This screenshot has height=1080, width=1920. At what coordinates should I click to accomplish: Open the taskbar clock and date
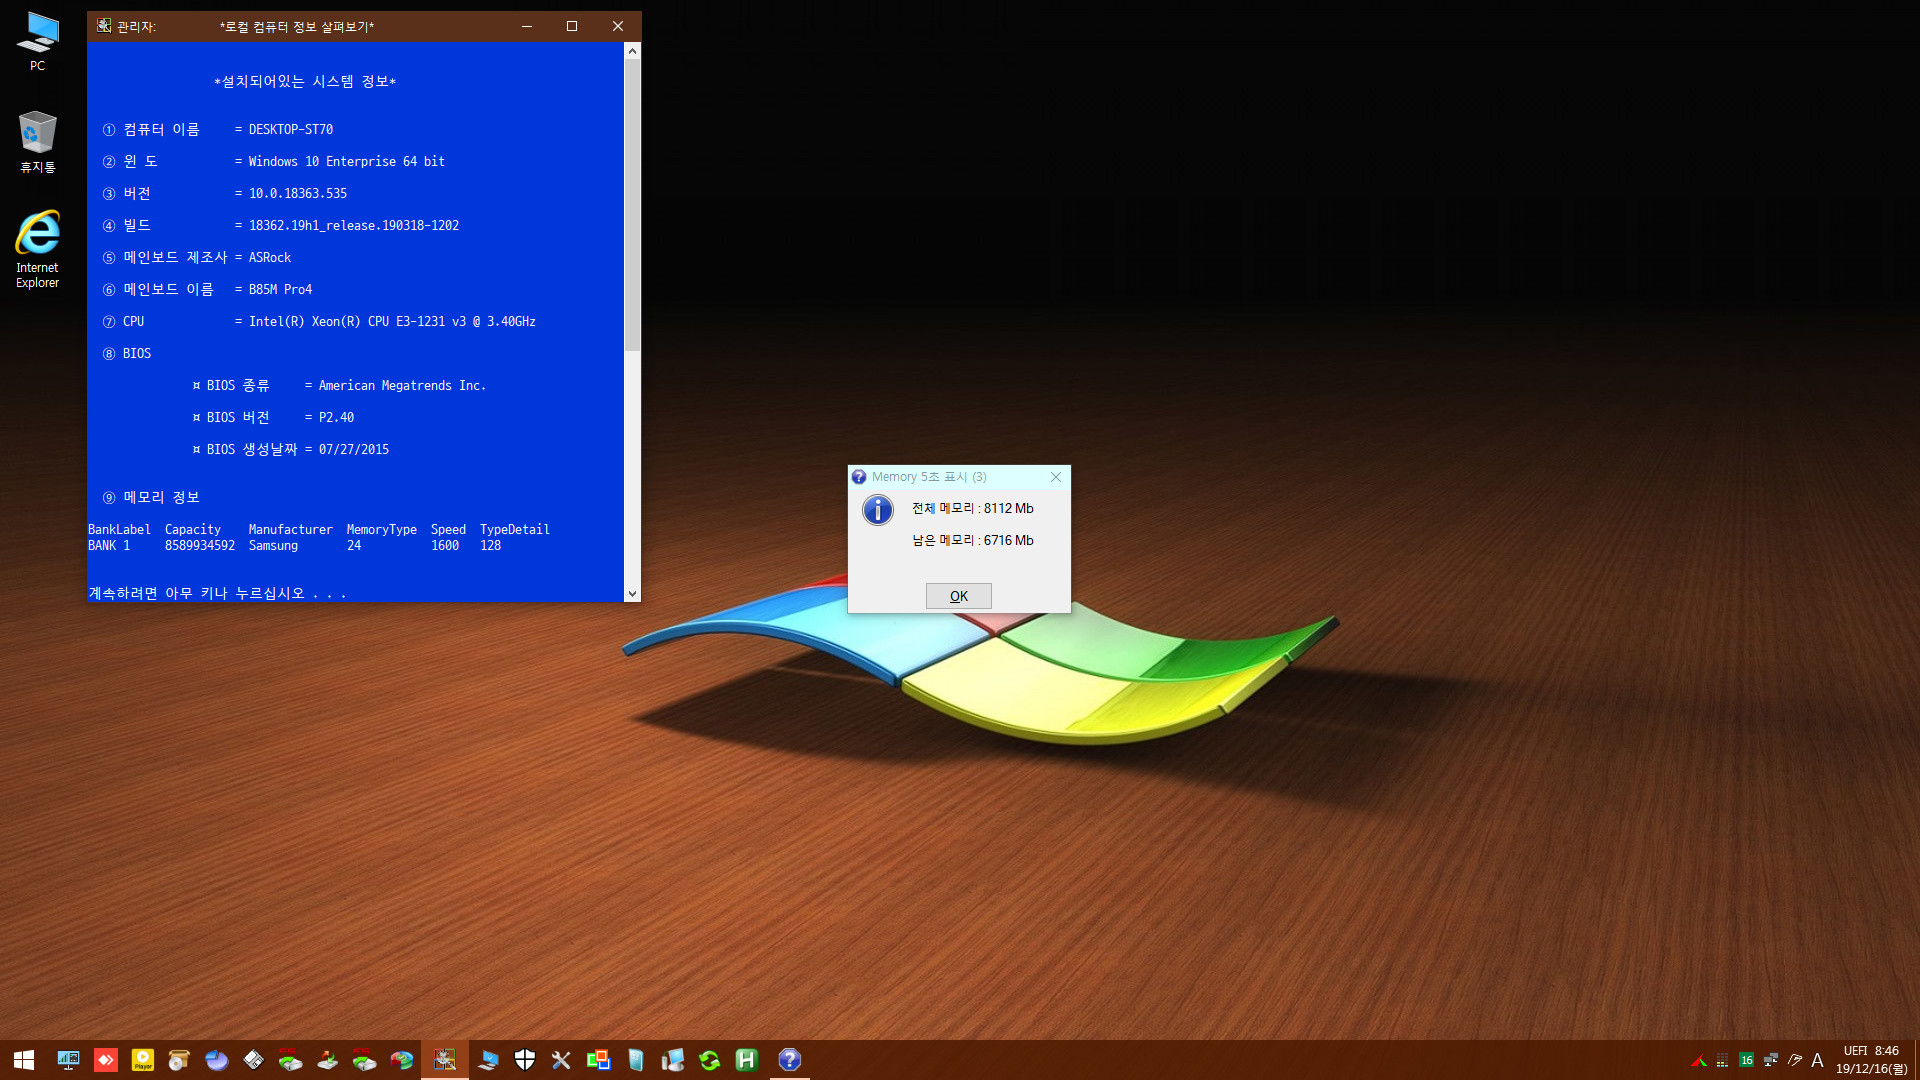1871,1060
